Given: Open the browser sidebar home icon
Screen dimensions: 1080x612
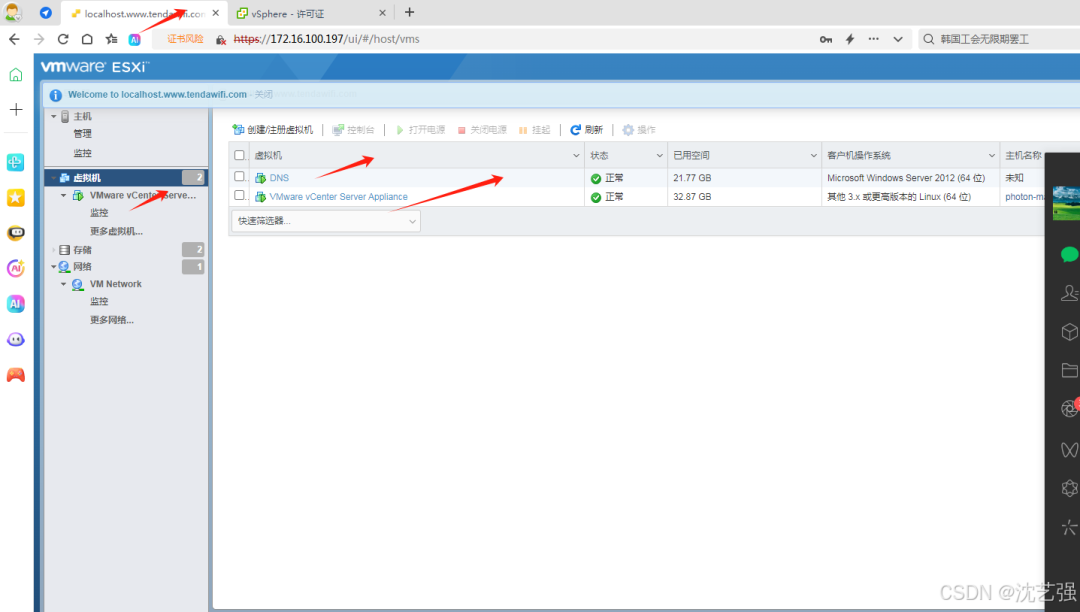Looking at the screenshot, I should coord(16,74).
